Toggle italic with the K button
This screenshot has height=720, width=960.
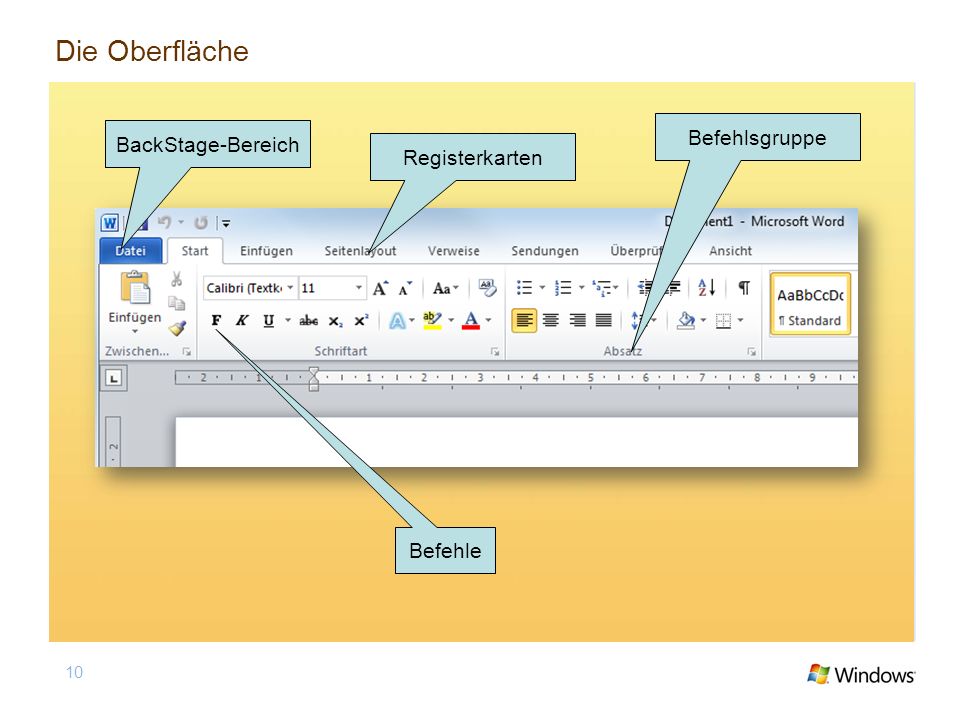tap(242, 320)
